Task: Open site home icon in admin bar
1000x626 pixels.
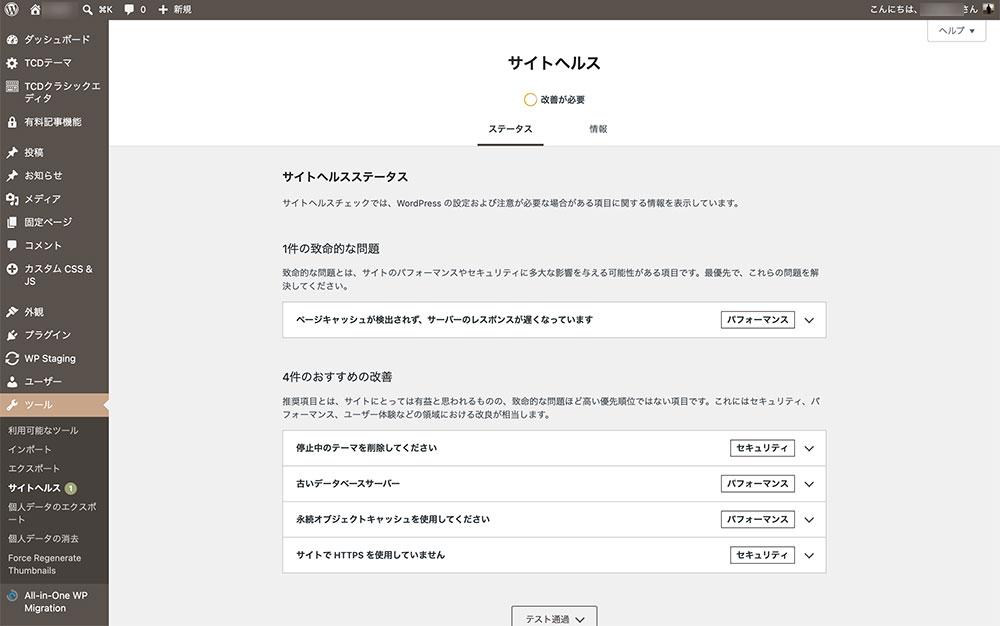Action: (35, 10)
